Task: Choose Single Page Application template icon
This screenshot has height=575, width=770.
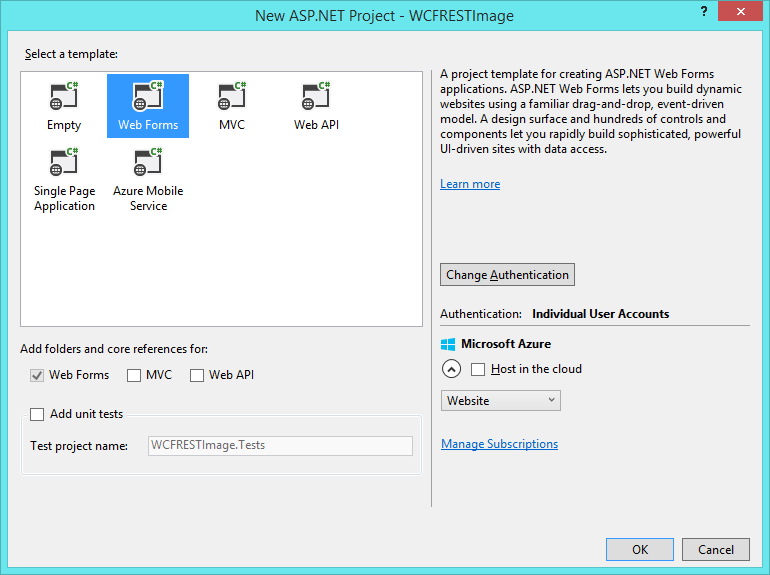Action: 64,162
